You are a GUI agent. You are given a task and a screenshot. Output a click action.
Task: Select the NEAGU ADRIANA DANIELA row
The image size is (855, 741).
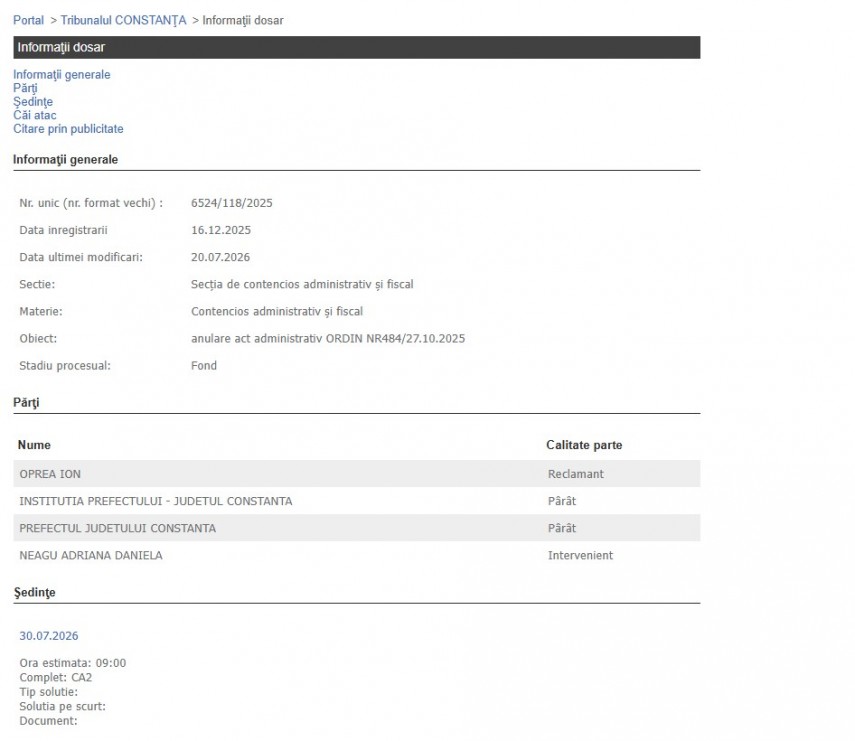click(357, 556)
